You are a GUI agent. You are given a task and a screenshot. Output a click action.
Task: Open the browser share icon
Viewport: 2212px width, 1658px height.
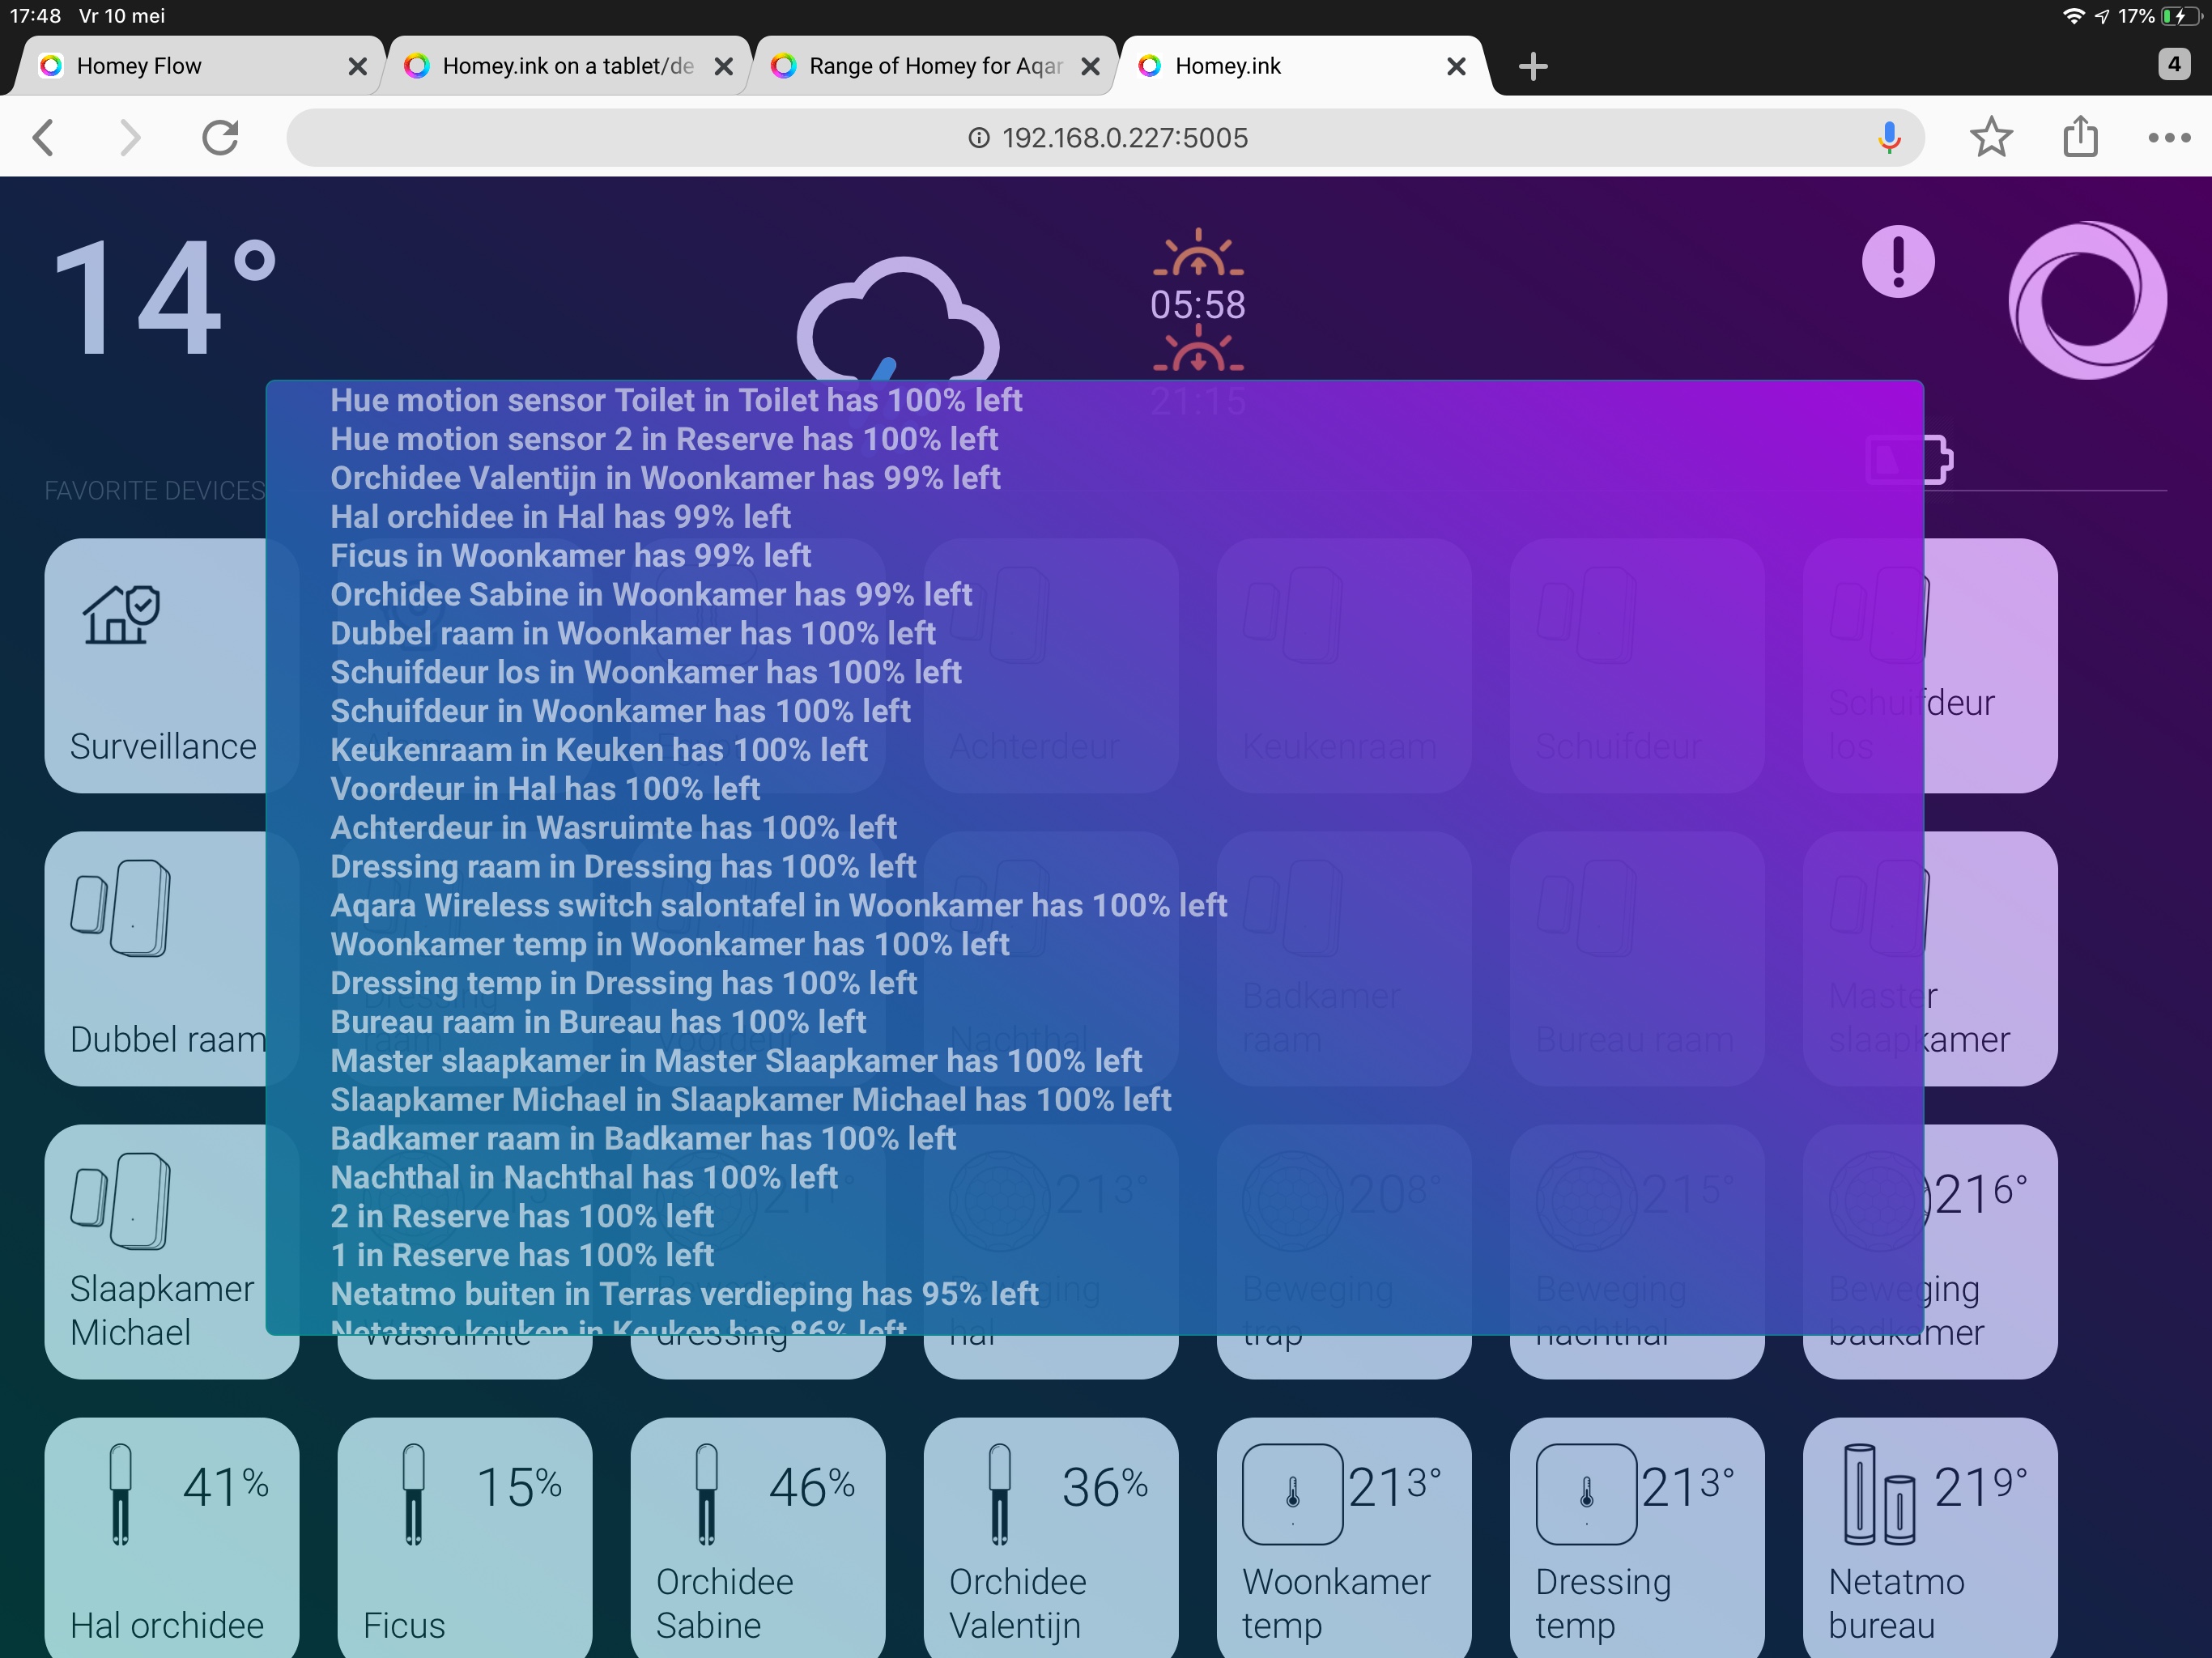(x=2080, y=137)
